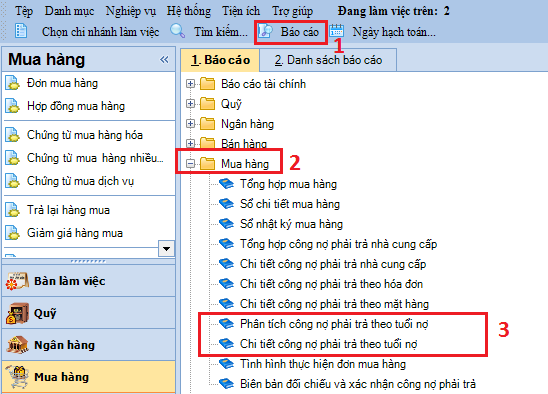Select Quỹ folder in report tree
This screenshot has width=548, height=394.
(231, 104)
